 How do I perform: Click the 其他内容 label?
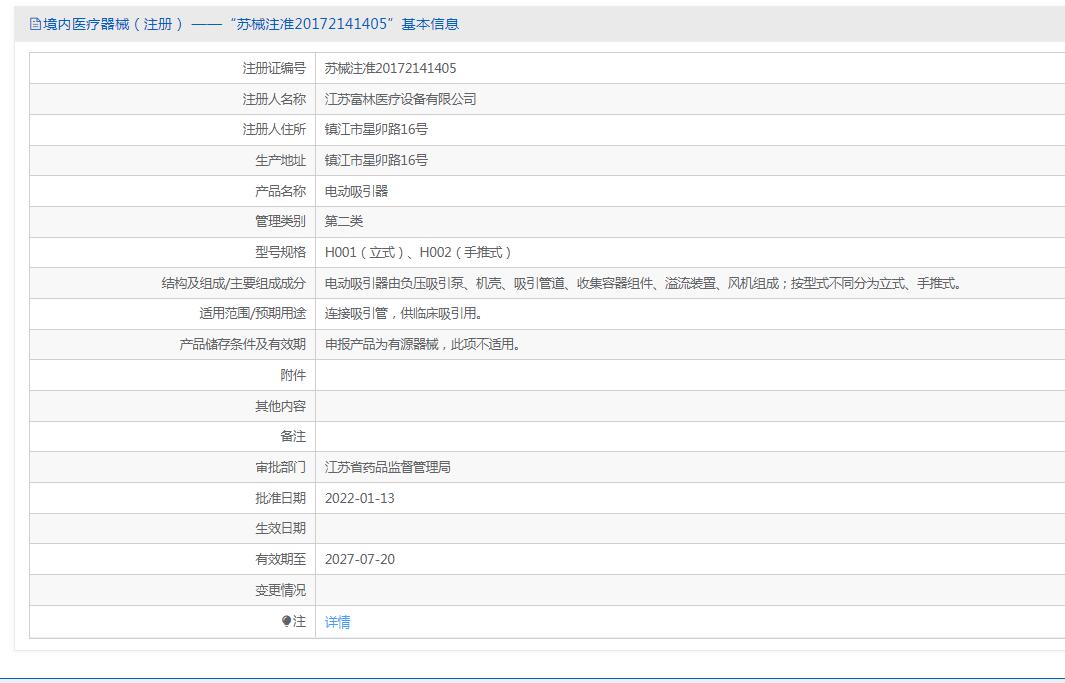[x=281, y=406]
